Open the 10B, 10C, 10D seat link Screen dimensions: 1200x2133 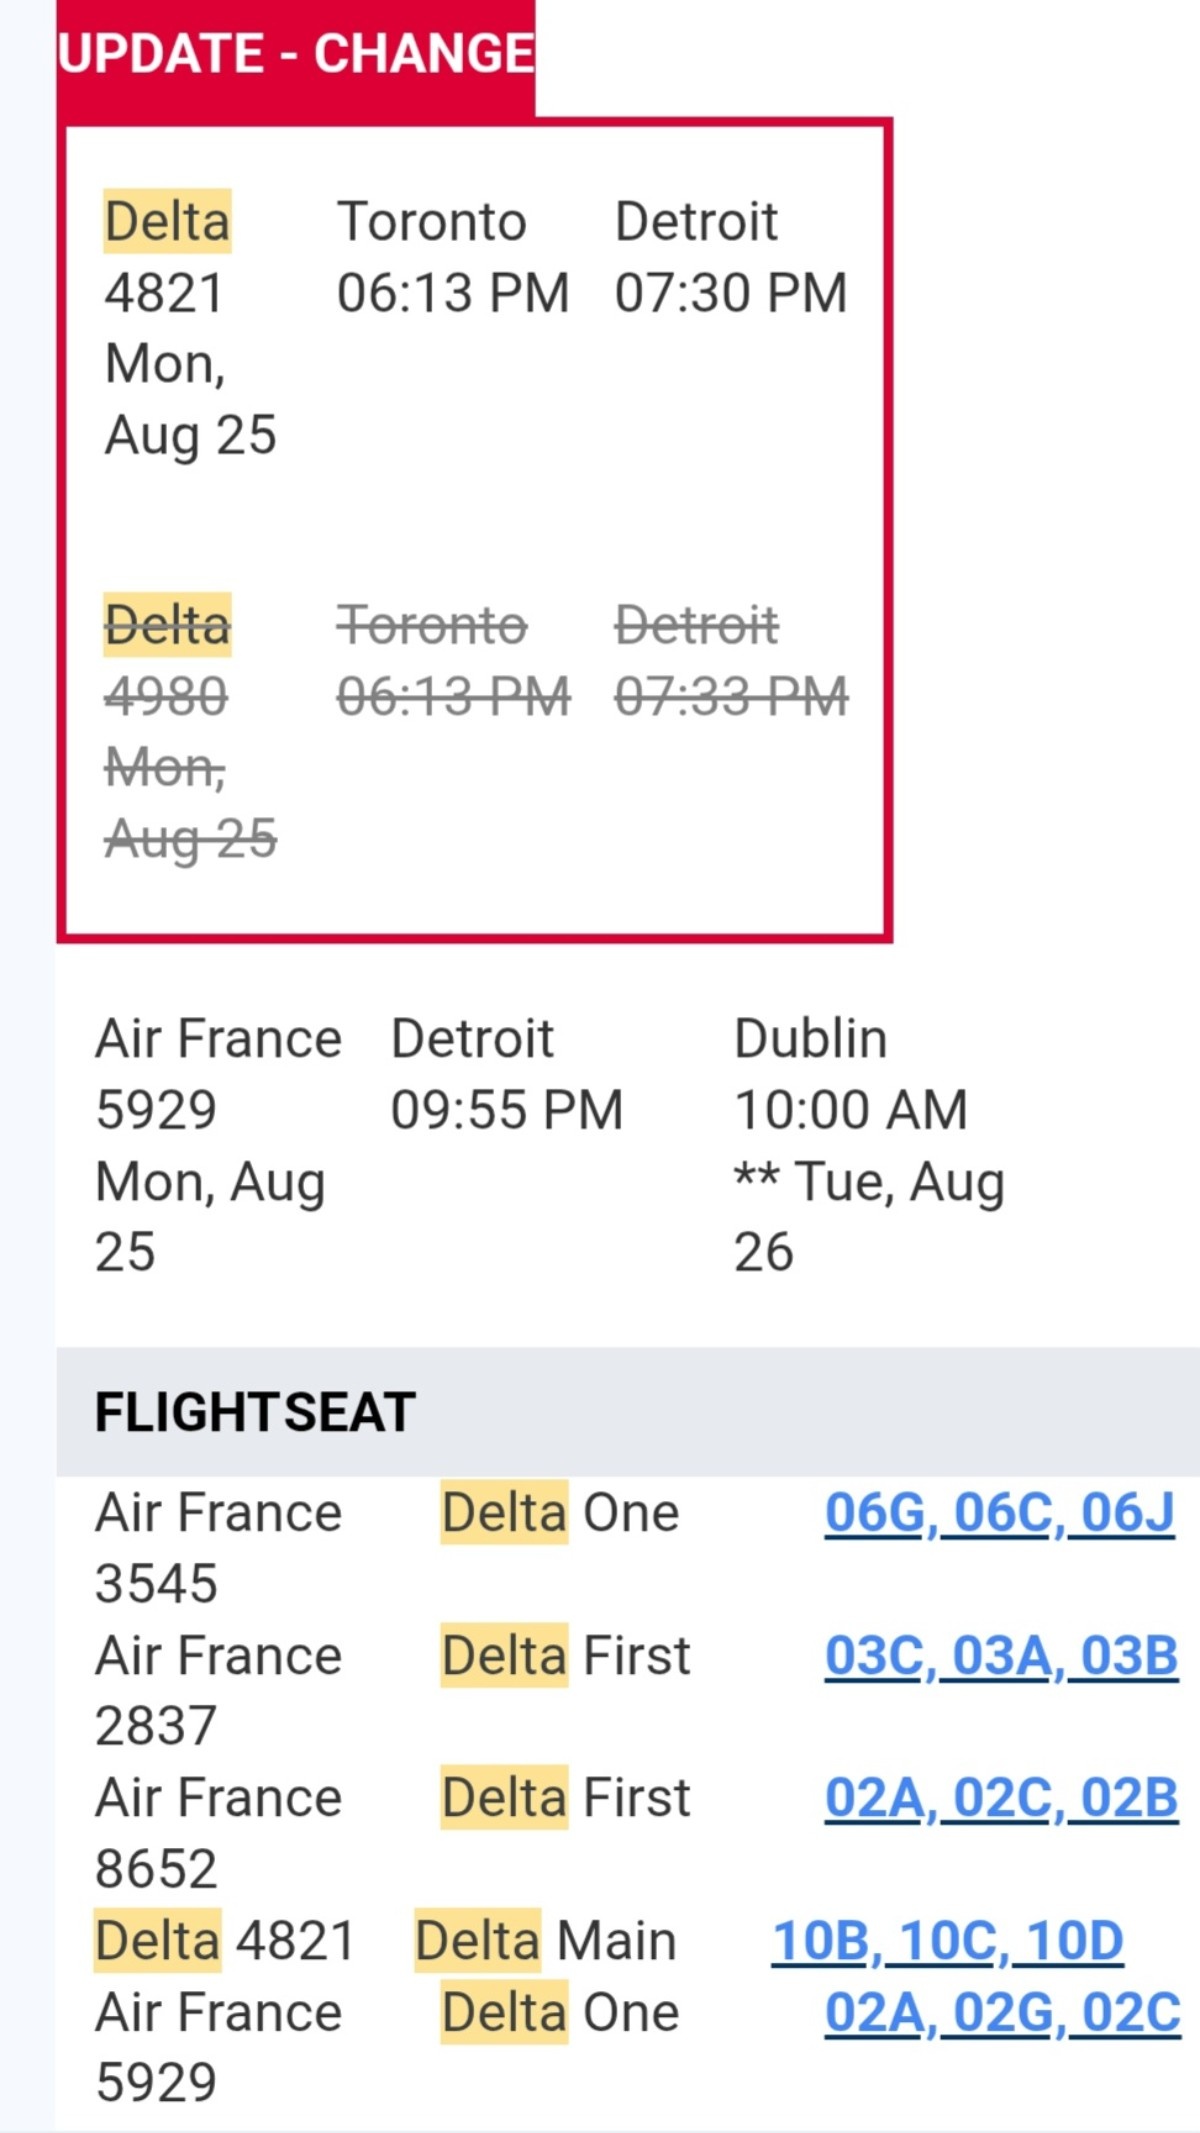pos(947,1941)
